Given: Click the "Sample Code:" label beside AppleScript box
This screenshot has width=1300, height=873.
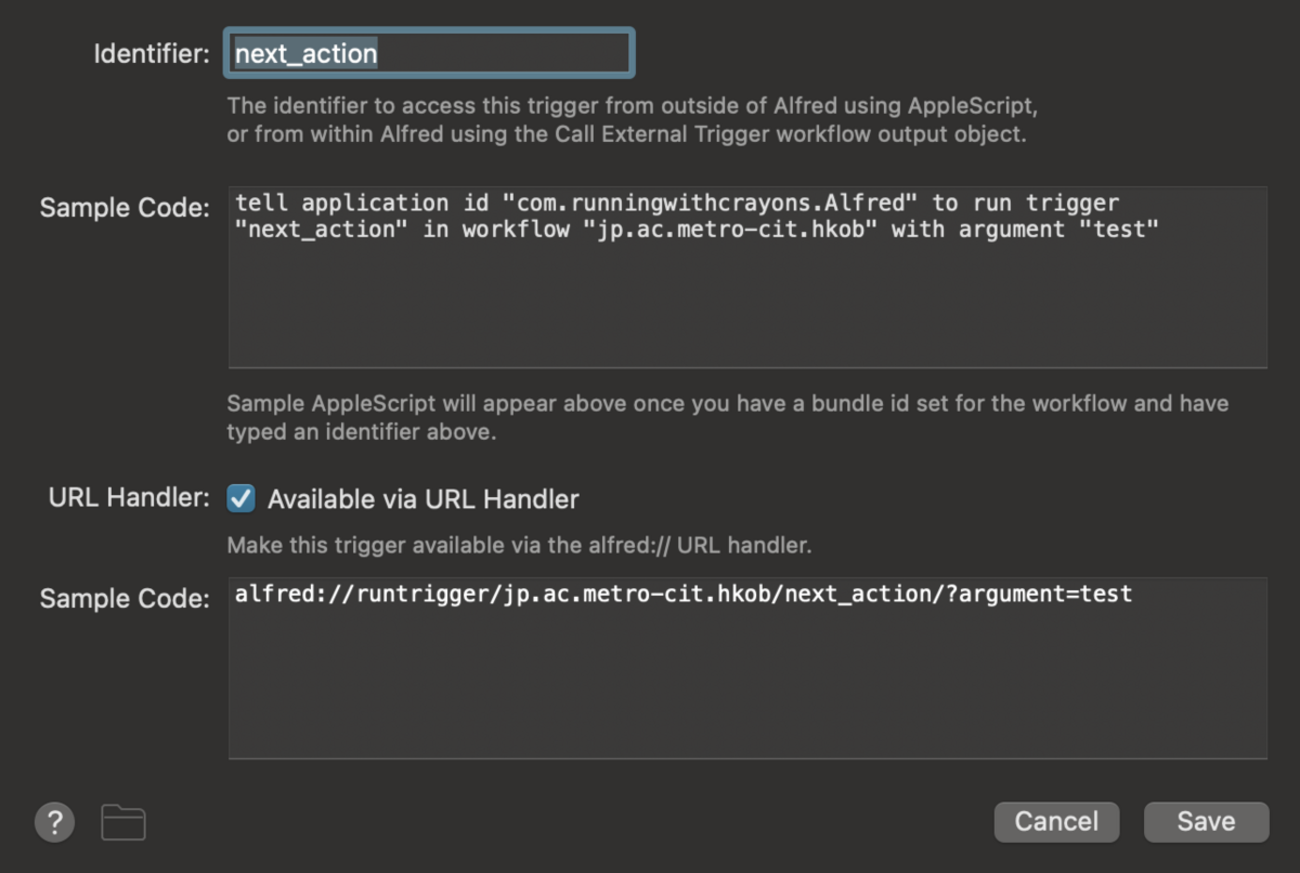Looking at the screenshot, I should click(x=125, y=208).
